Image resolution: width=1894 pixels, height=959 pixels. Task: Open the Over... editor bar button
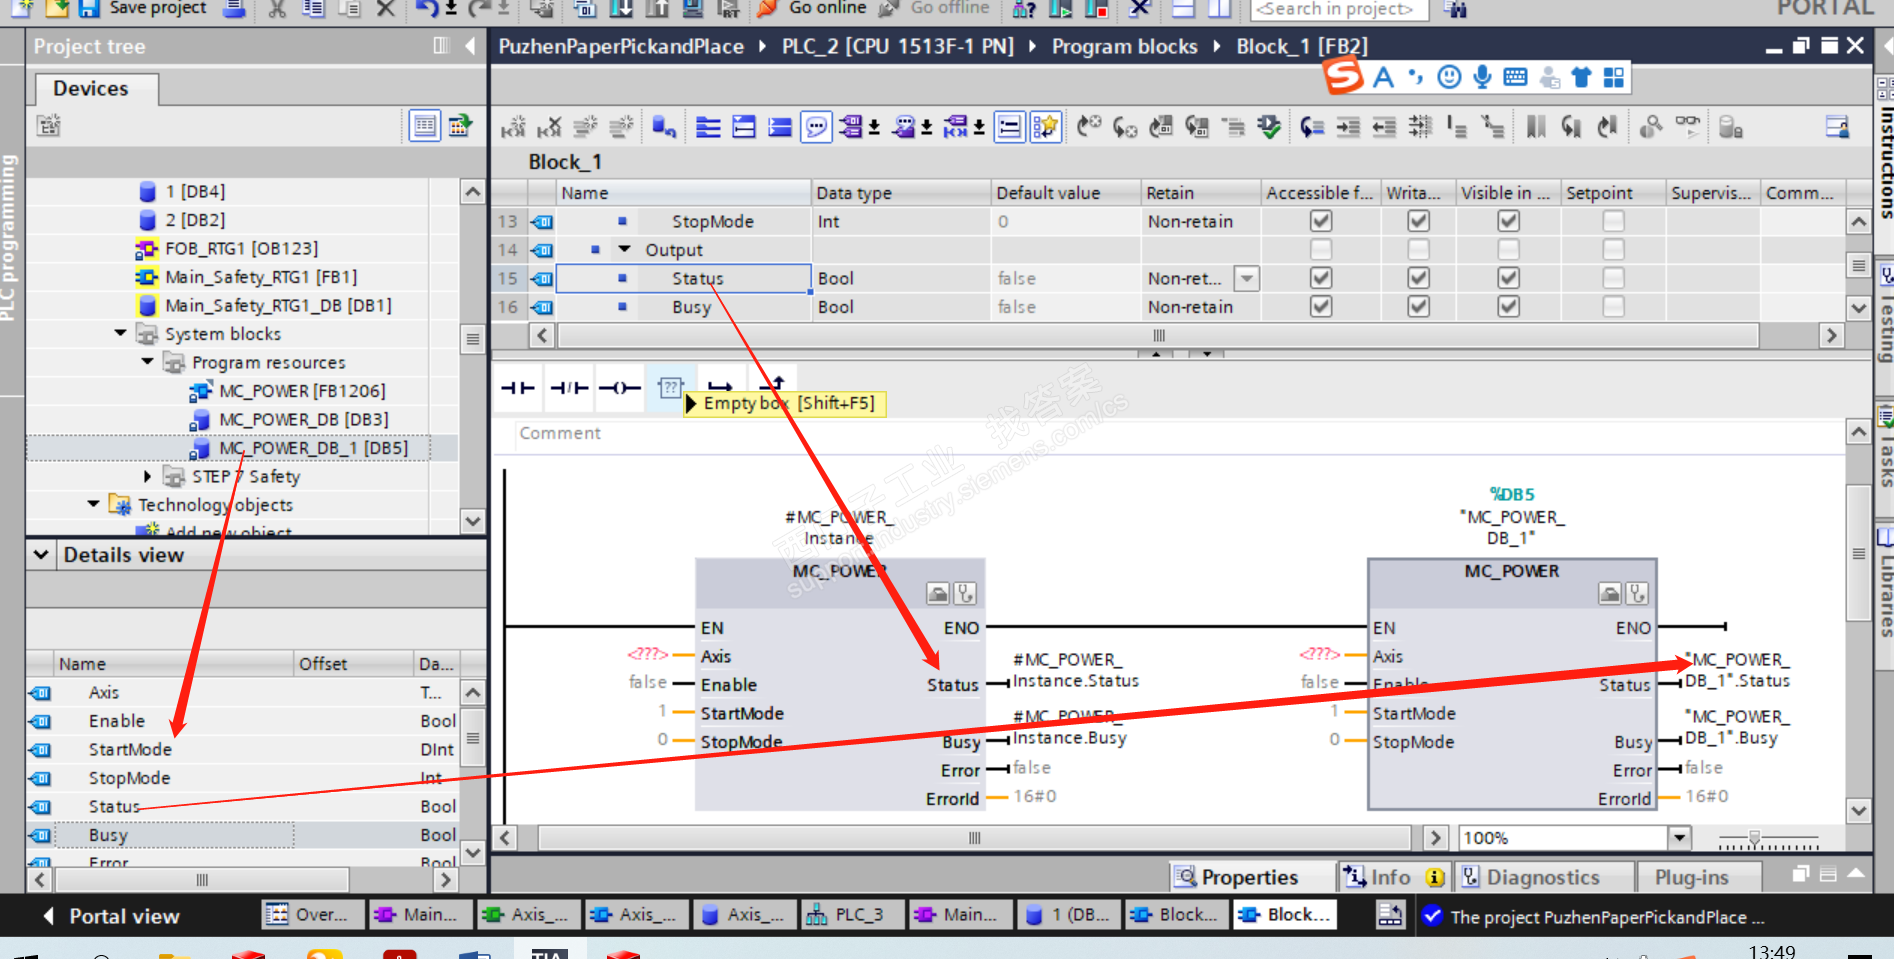click(310, 914)
